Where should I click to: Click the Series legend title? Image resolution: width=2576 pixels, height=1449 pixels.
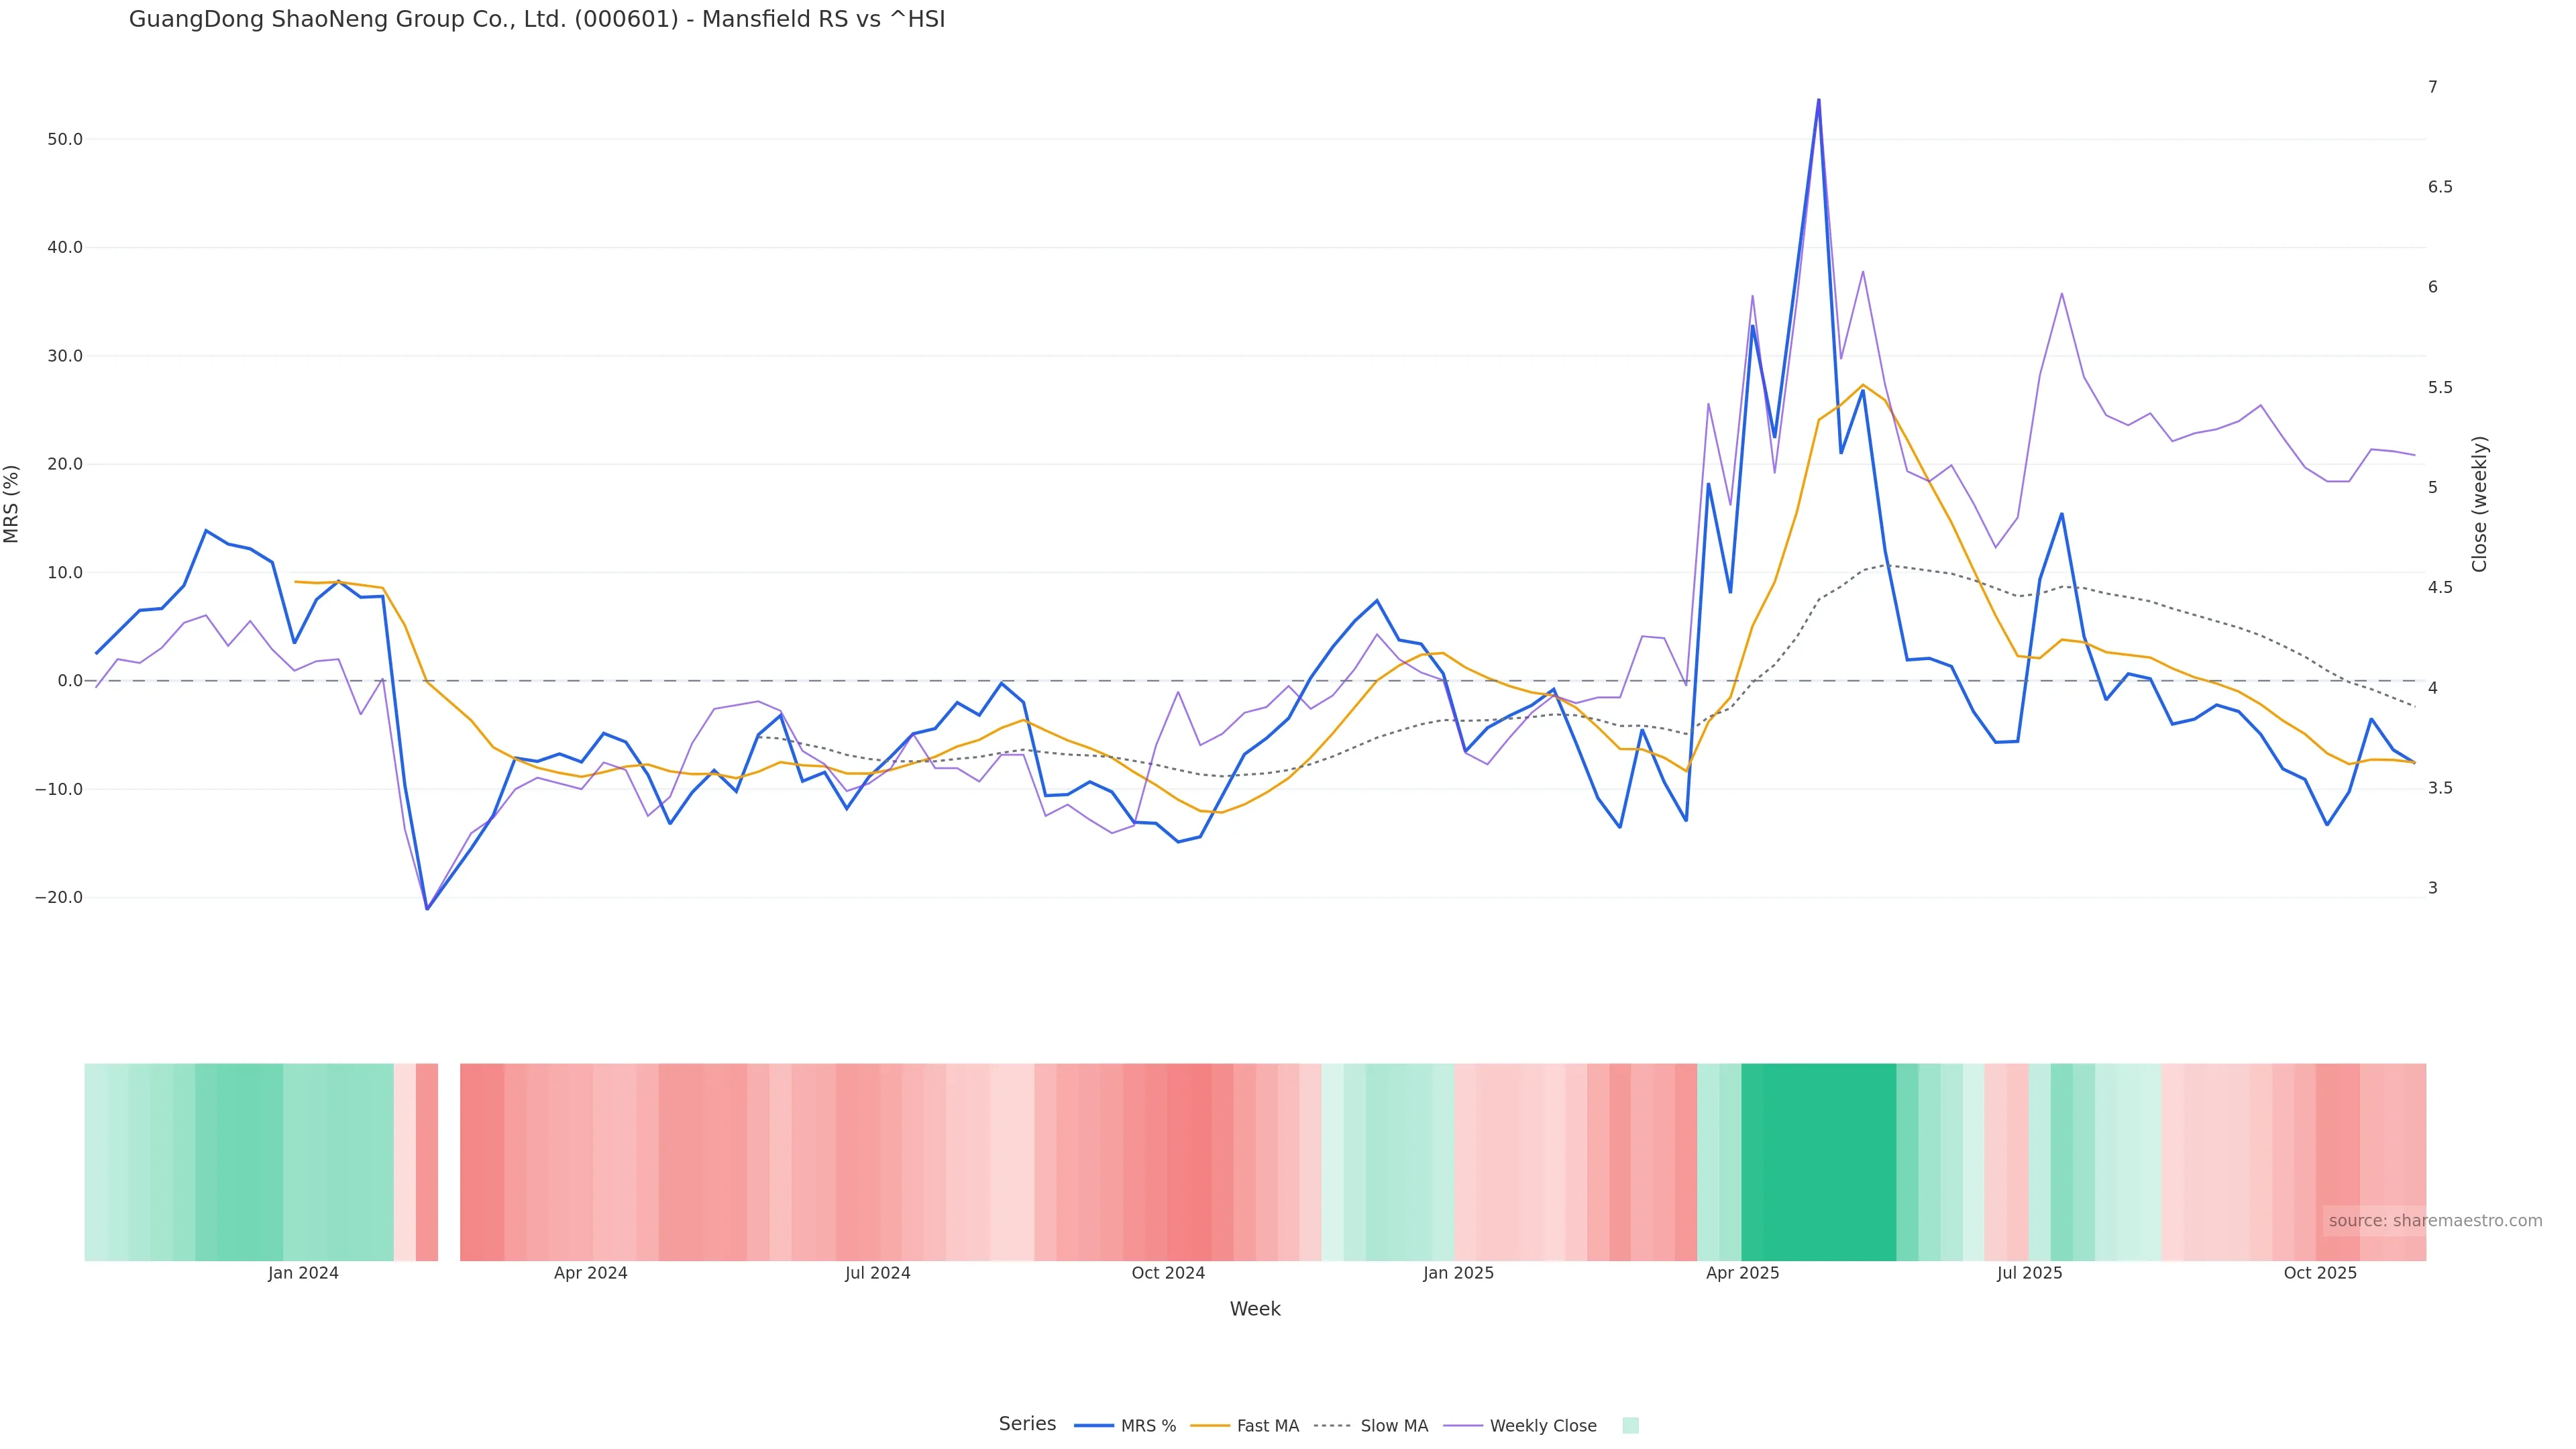coord(1027,1424)
